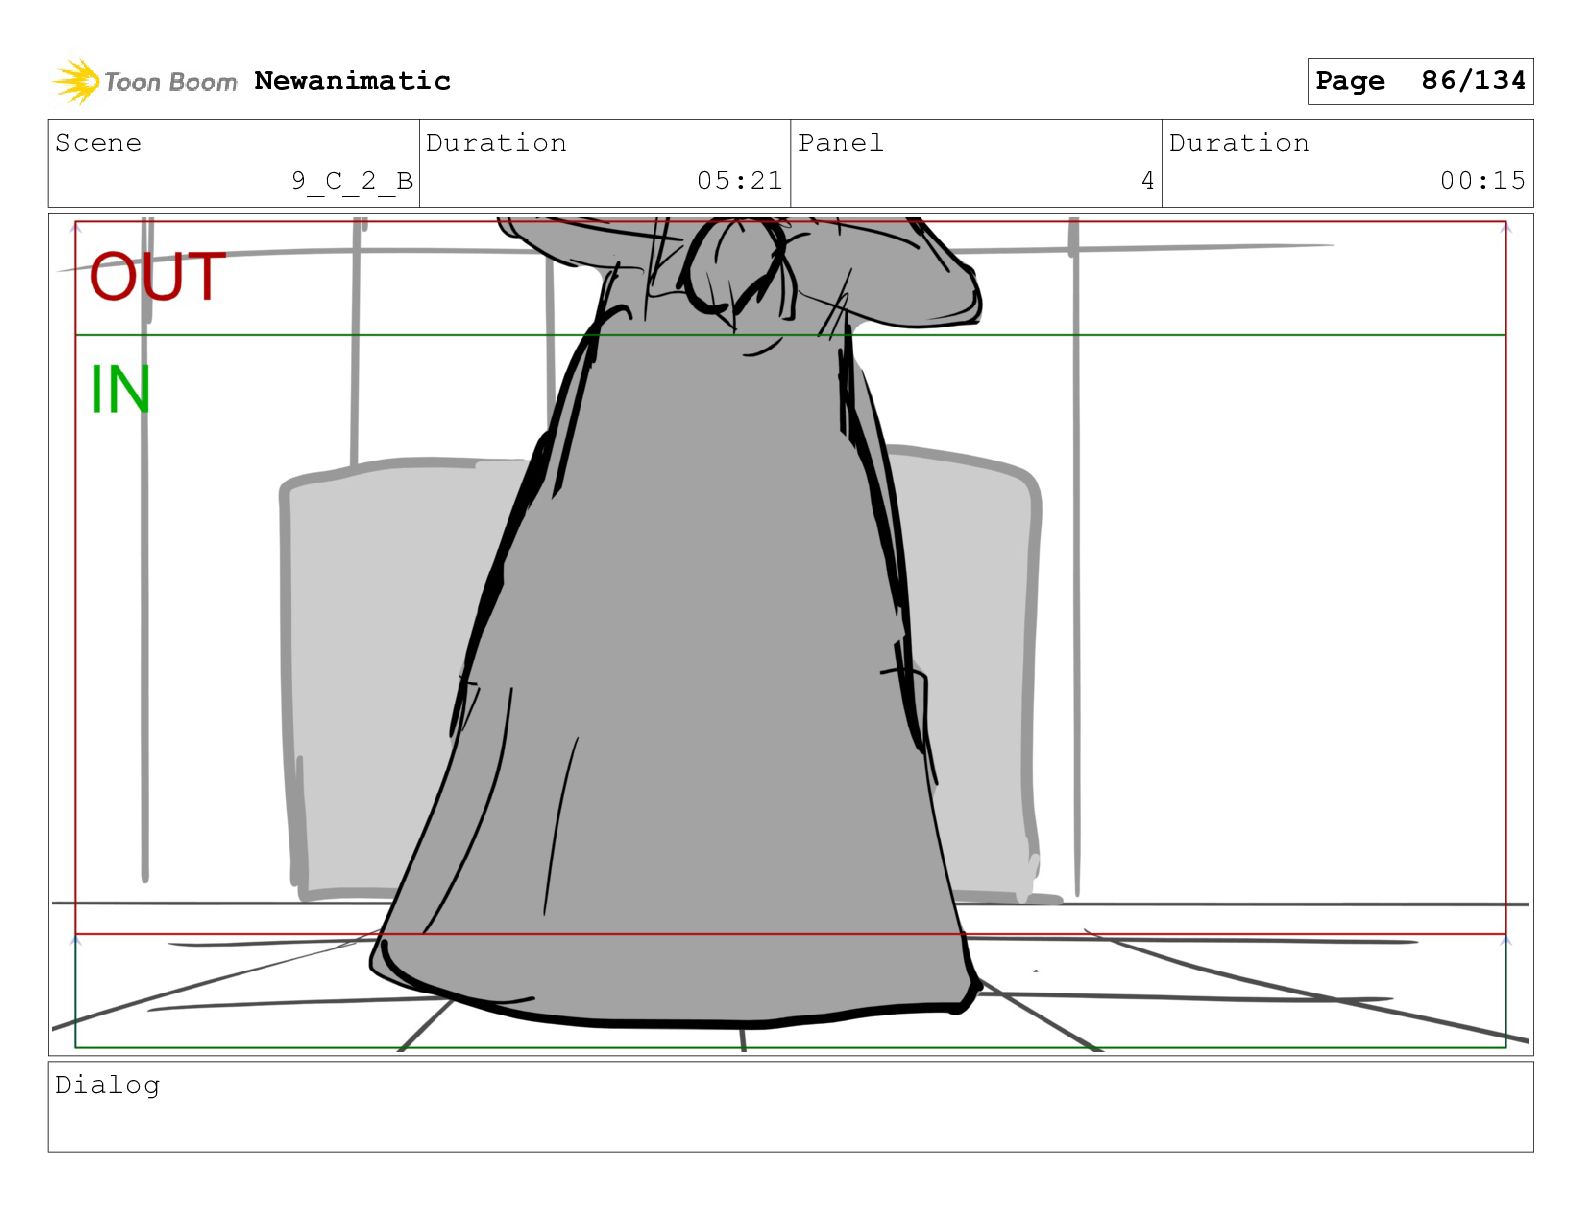Click the red OUT camera label
Screen dimensions: 1584x1224
[x=158, y=277]
